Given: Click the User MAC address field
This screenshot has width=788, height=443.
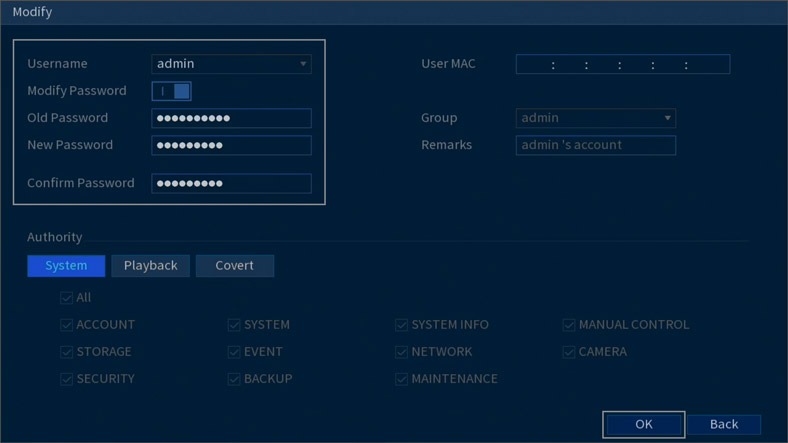Looking at the screenshot, I should tap(622, 64).
